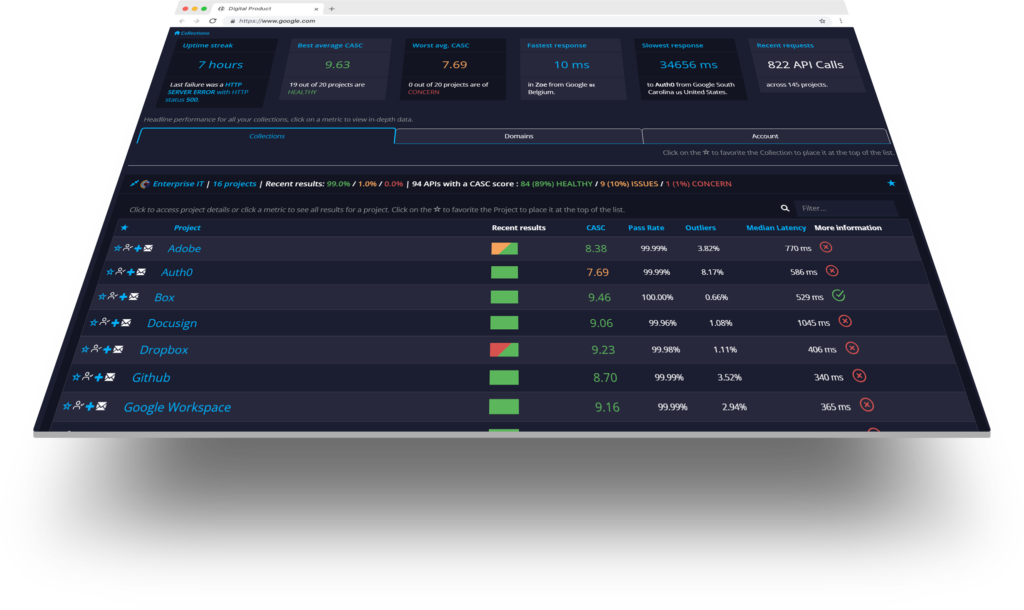Viewport: 1024px width, 610px height.
Task: Click the Dropbox recent results color bar
Action: point(504,349)
